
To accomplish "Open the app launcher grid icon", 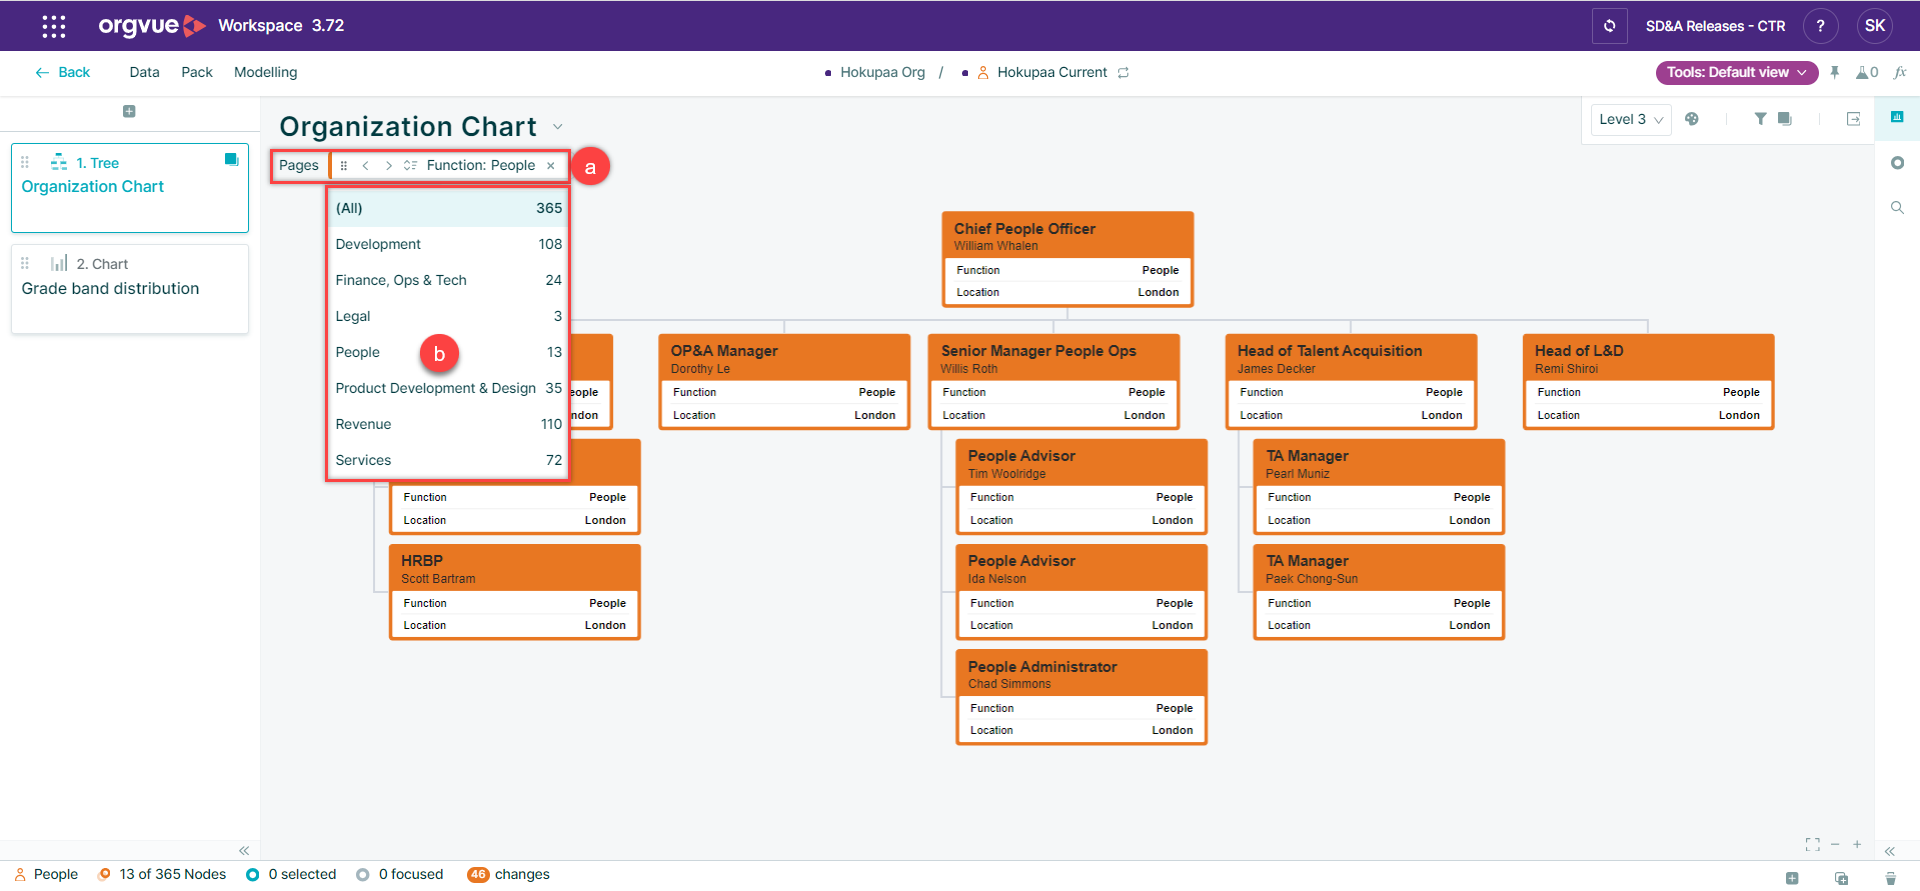I will point(54,26).
